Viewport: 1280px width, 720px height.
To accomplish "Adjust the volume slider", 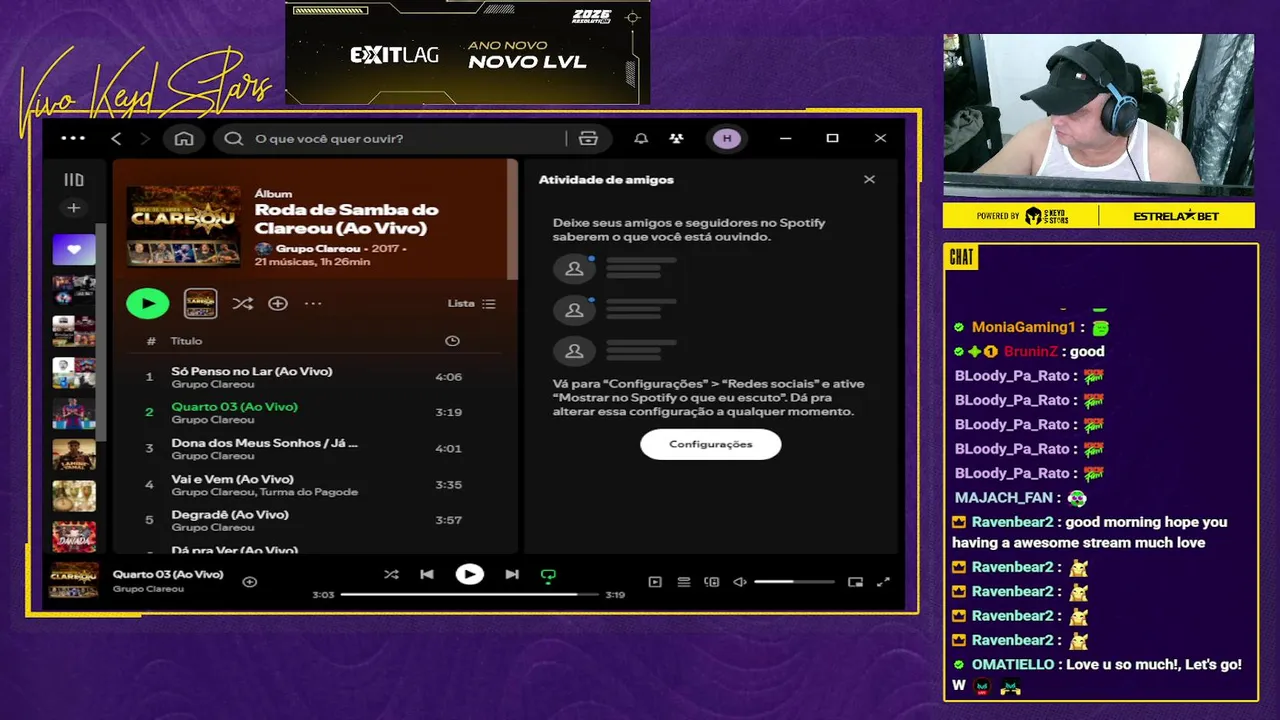I will point(794,581).
